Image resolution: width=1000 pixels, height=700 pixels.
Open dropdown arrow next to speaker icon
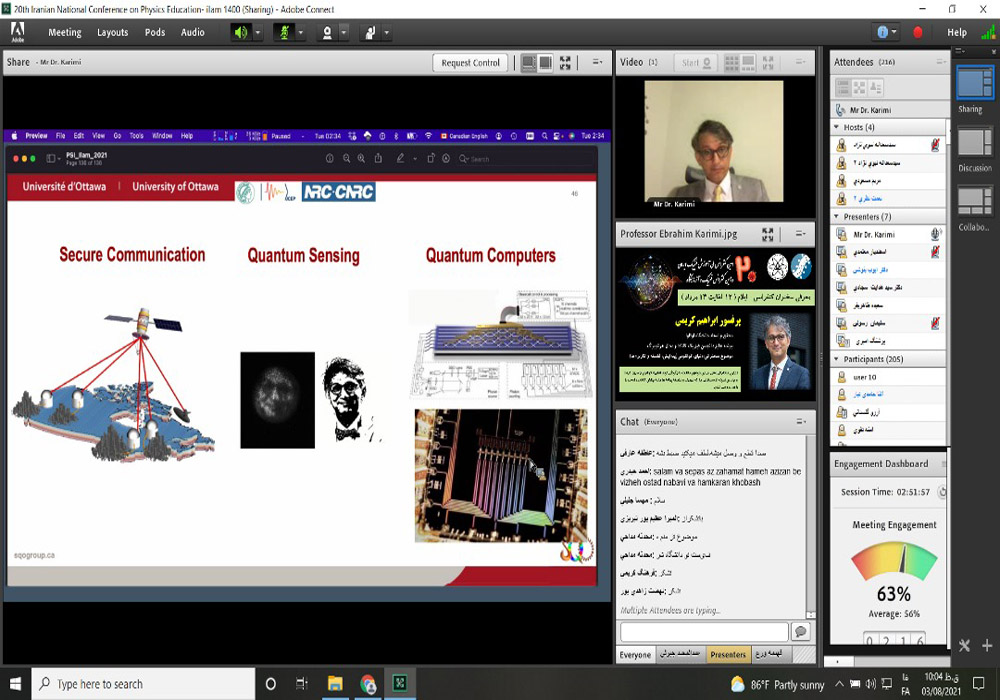258,32
